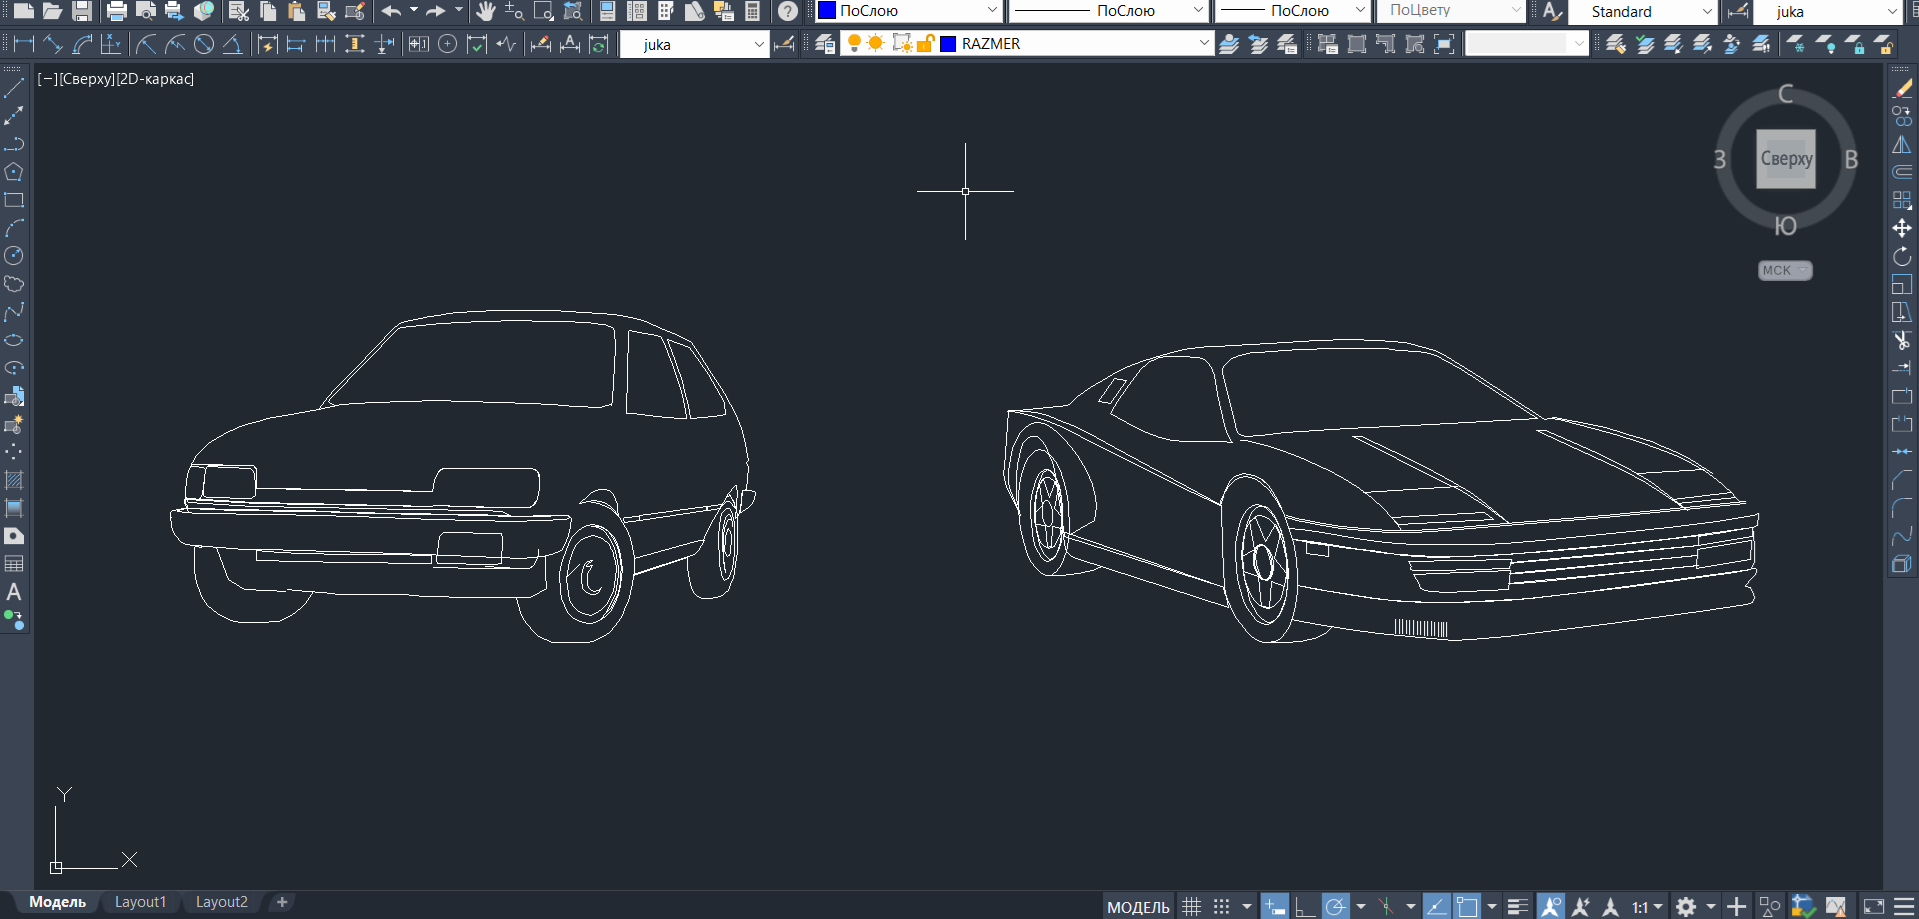Click the МОДЕЛЬ status bar button

coord(1138,906)
